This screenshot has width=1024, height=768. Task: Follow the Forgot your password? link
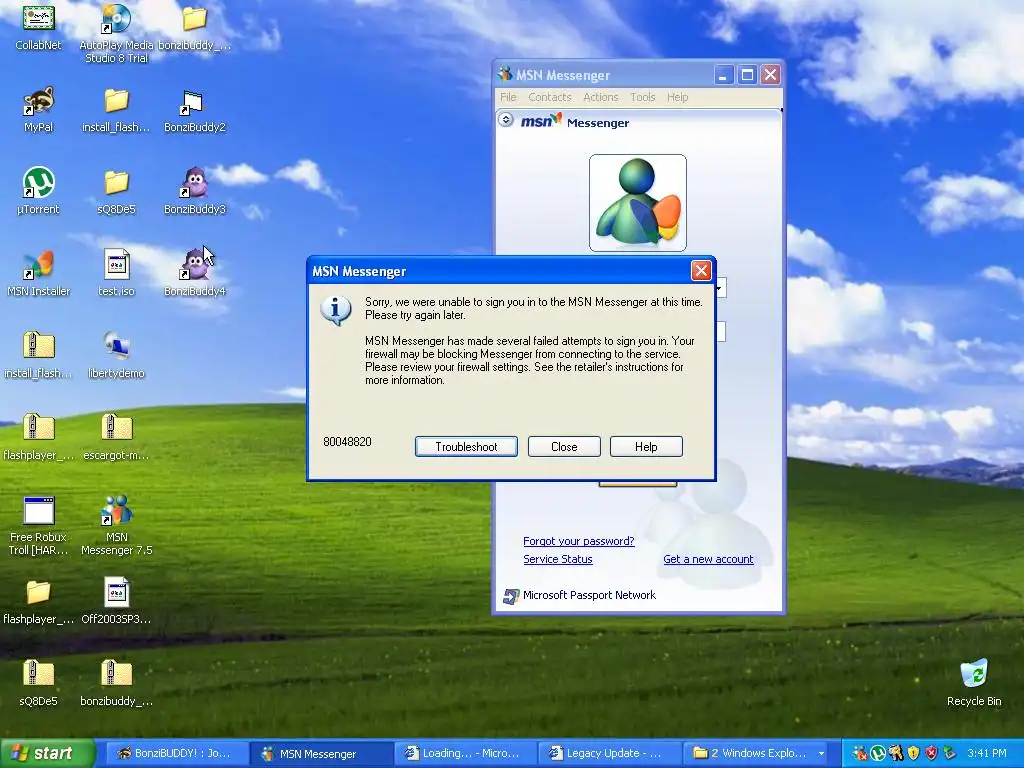[579, 541]
